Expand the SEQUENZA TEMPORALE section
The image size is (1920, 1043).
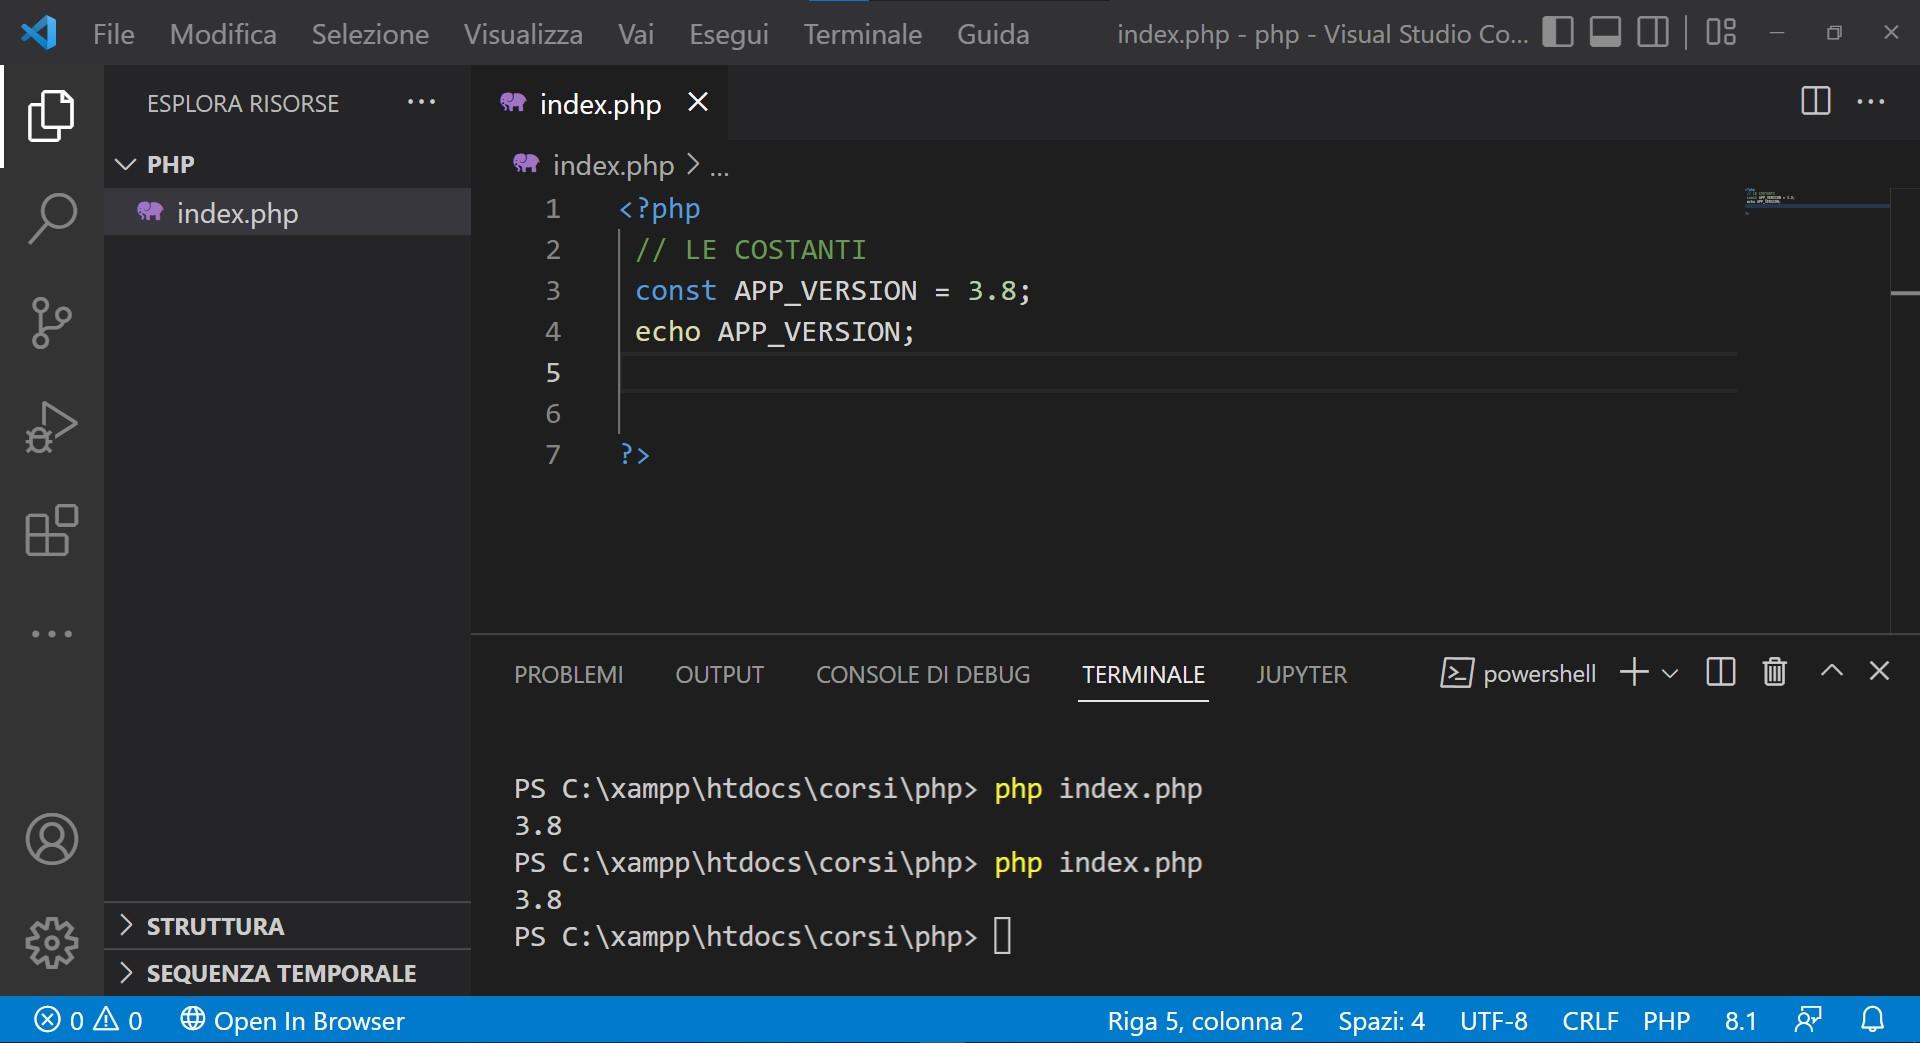pyautogui.click(x=287, y=973)
